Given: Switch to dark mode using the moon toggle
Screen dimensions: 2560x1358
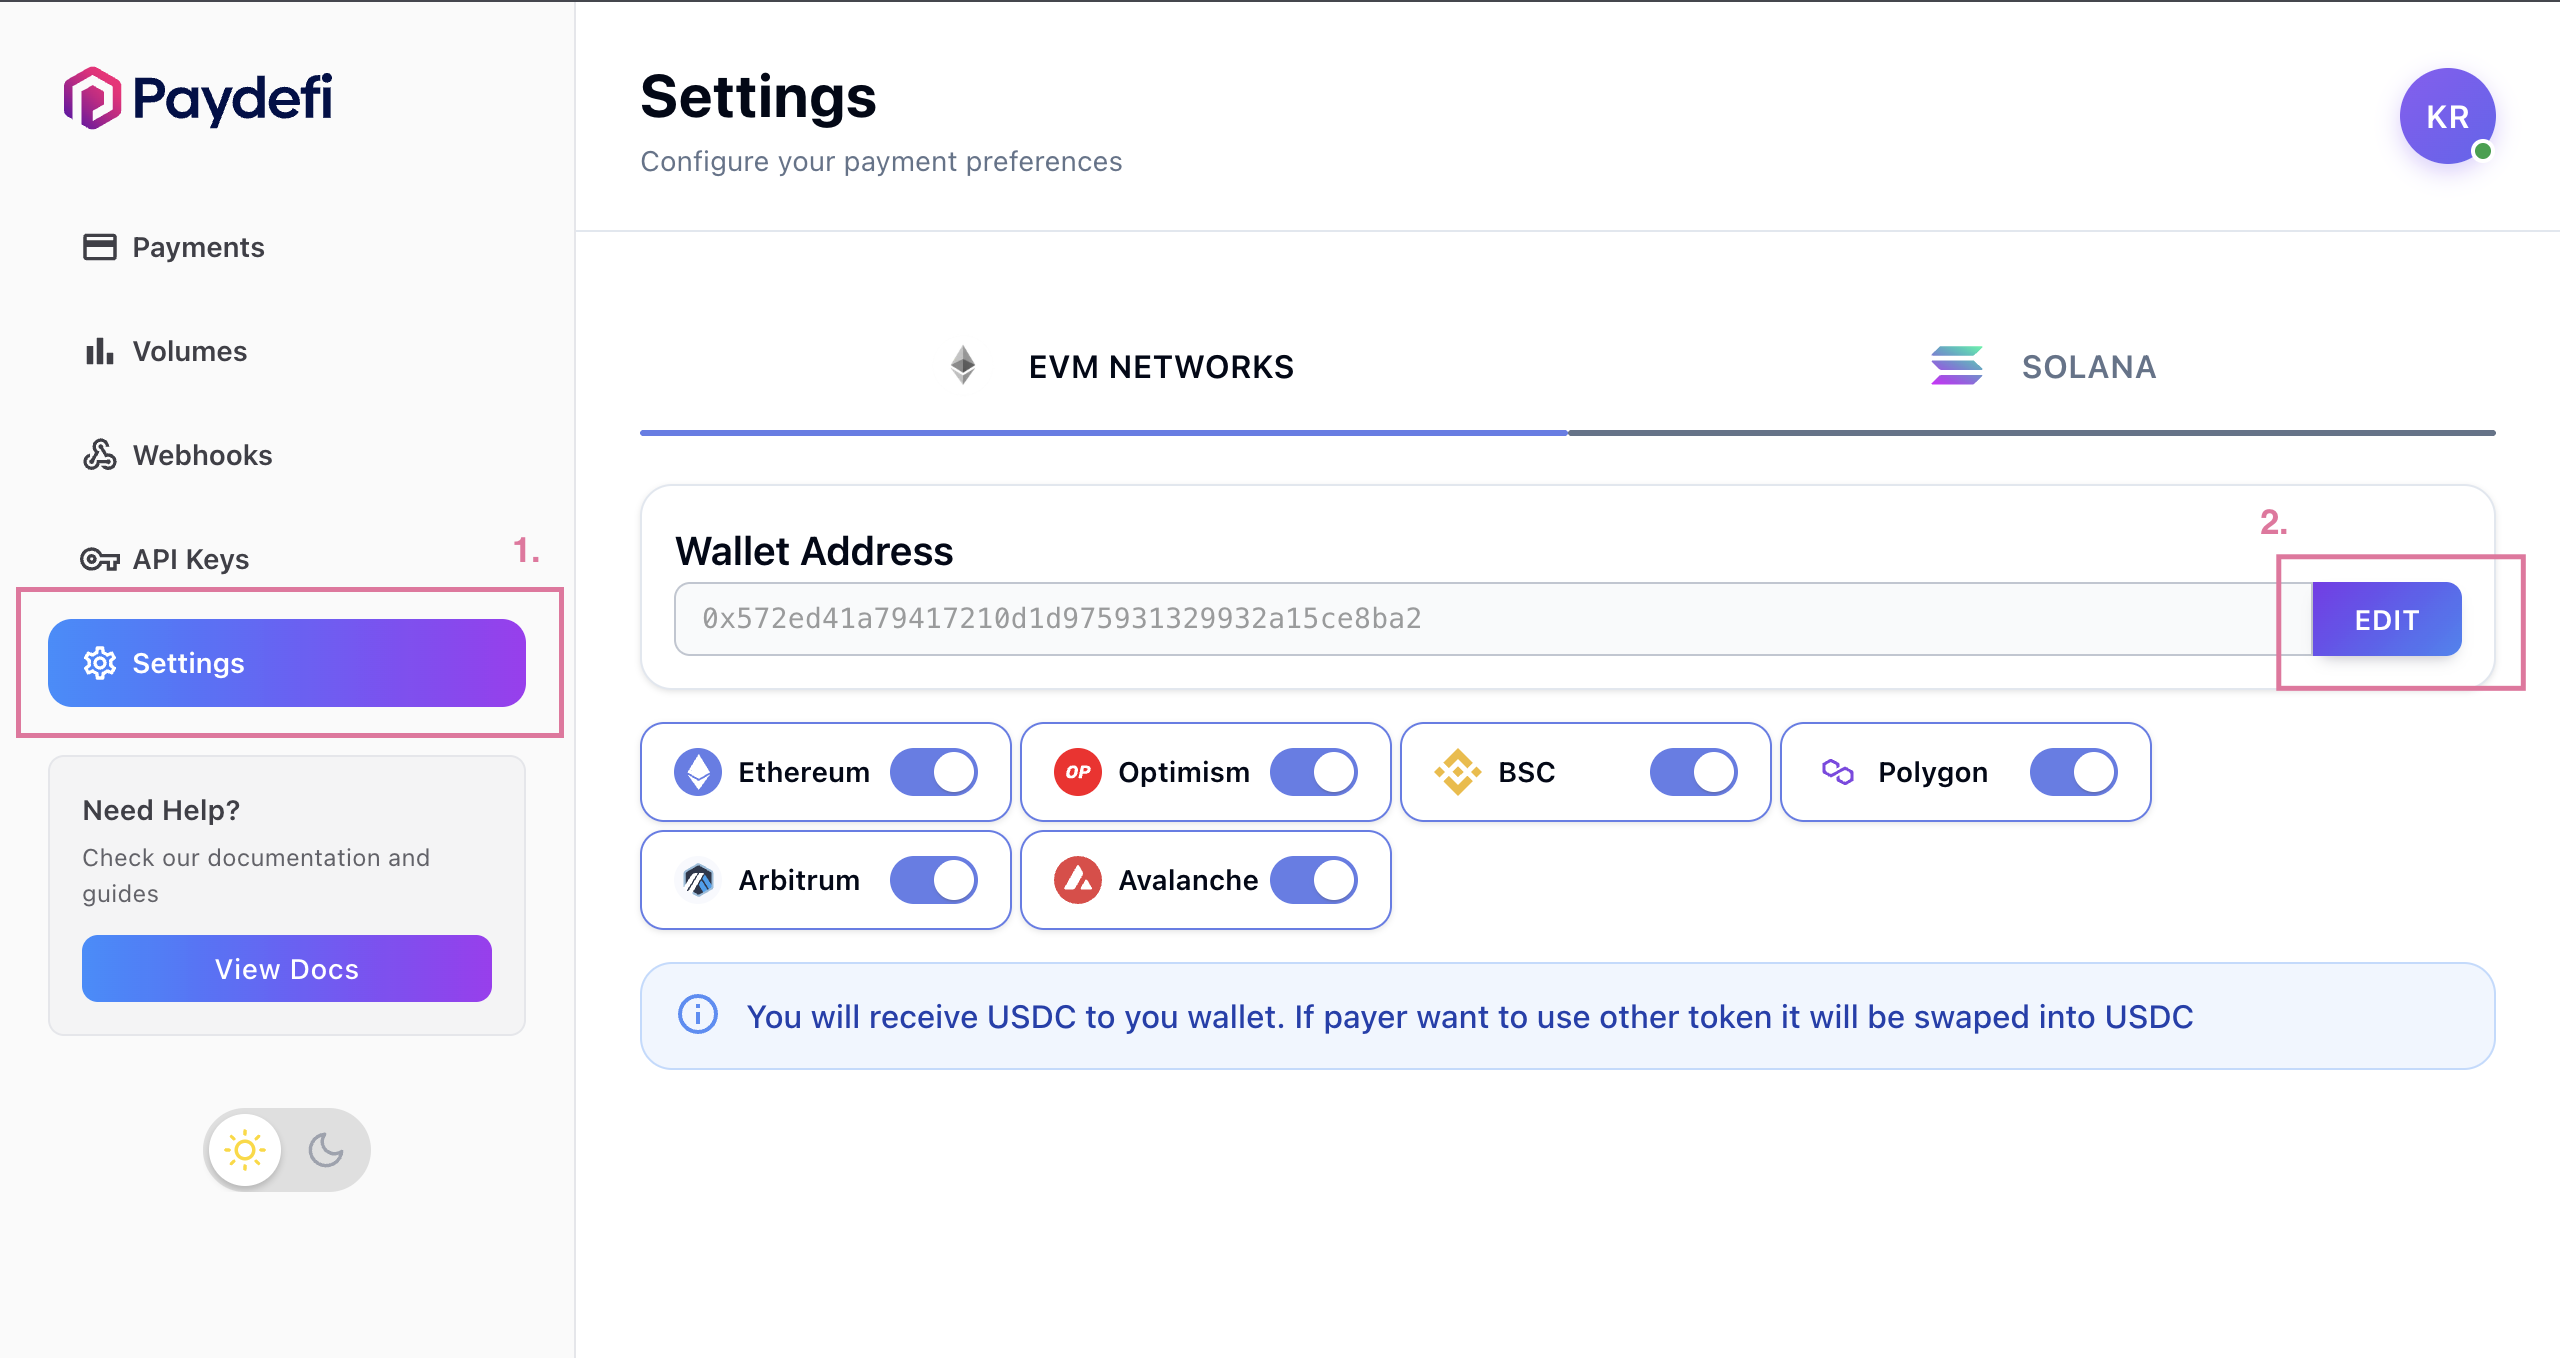Looking at the screenshot, I should pos(327,1149).
